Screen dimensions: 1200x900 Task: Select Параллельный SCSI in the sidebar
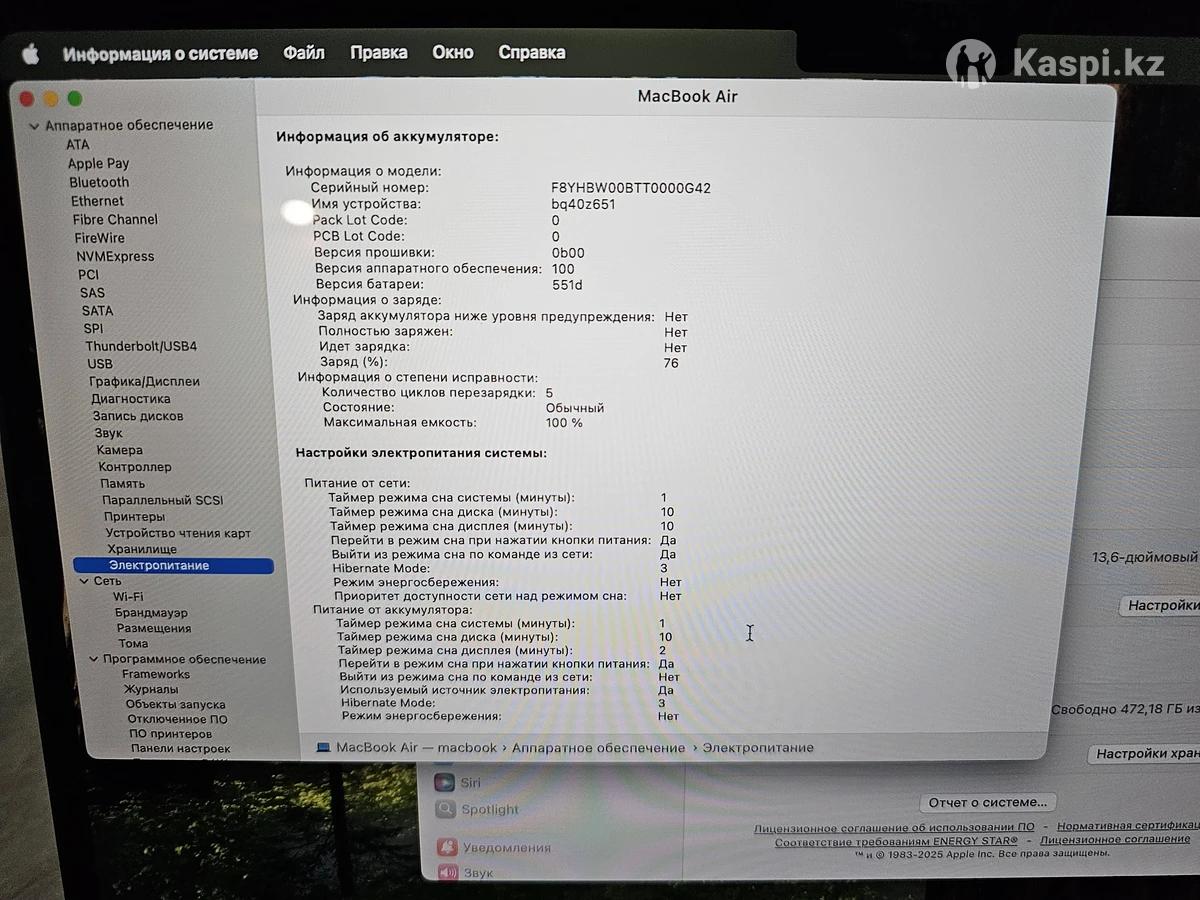[x=162, y=500]
